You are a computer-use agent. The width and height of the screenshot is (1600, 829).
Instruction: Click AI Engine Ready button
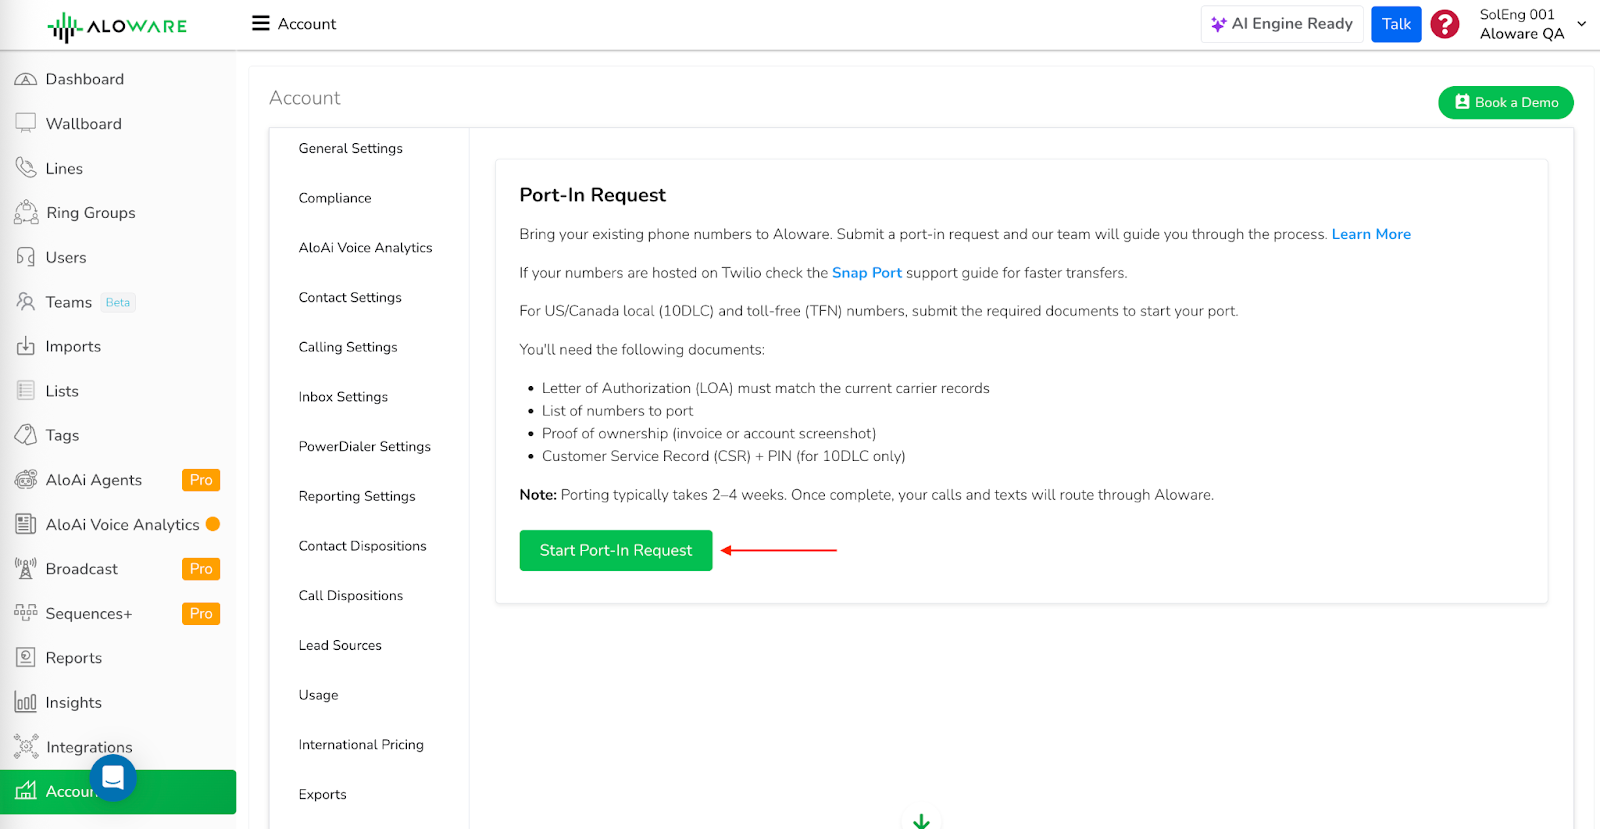(1282, 24)
